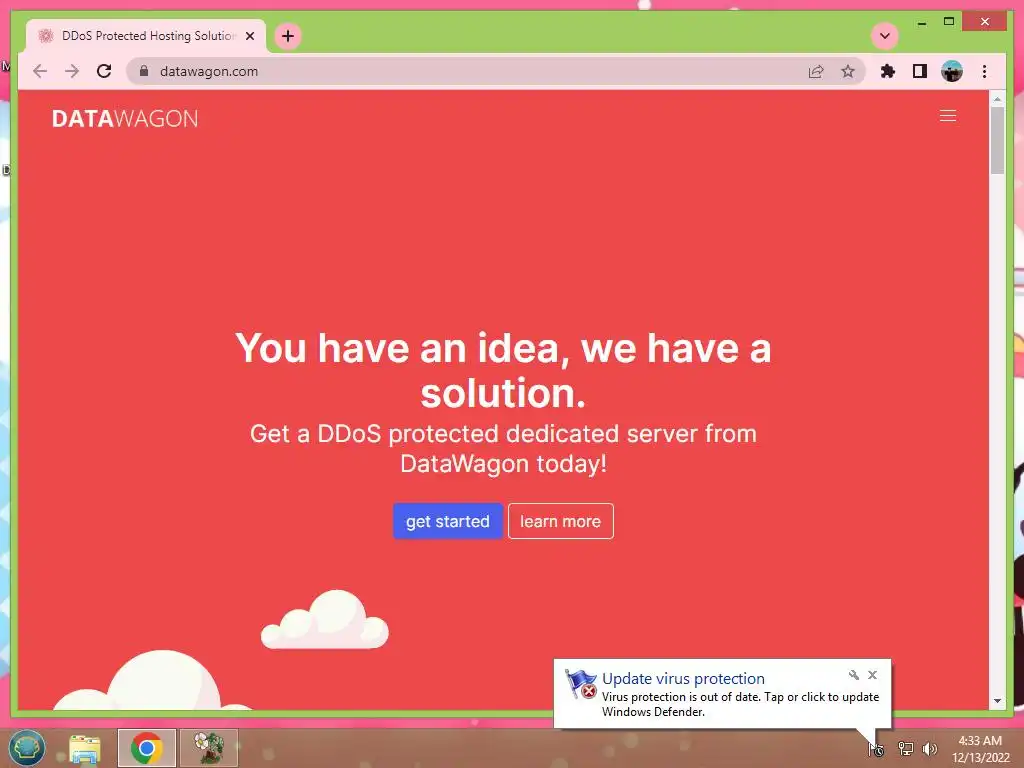Click the learn more button

560,521
